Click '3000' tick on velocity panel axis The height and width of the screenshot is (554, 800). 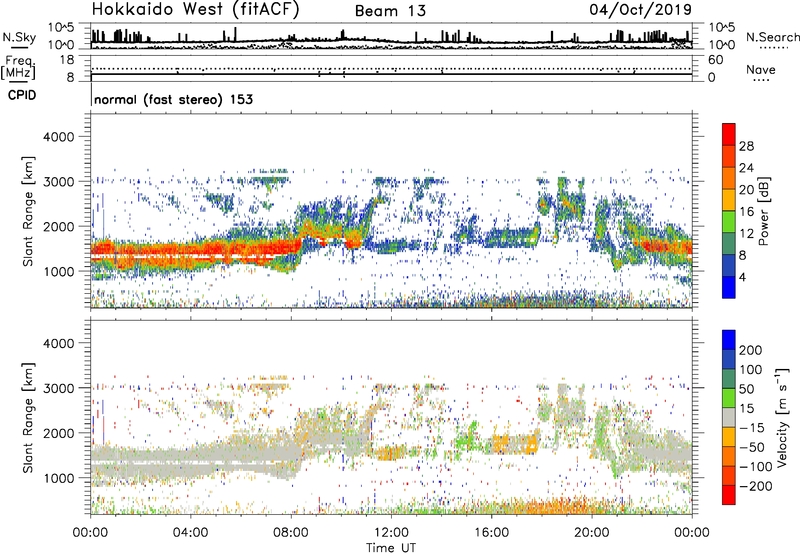(x=58, y=388)
